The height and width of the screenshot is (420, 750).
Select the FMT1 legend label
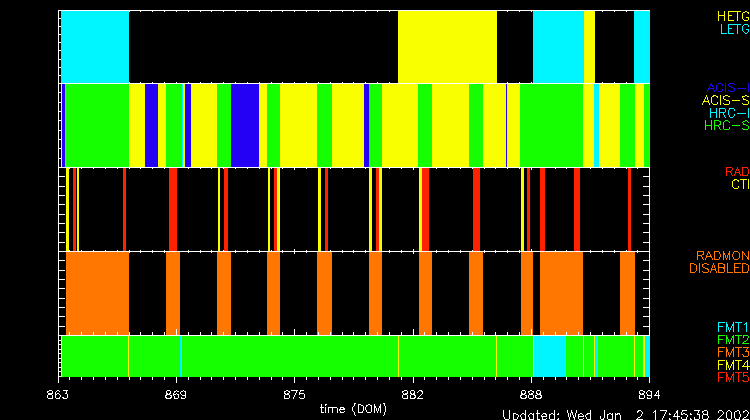[732, 328]
